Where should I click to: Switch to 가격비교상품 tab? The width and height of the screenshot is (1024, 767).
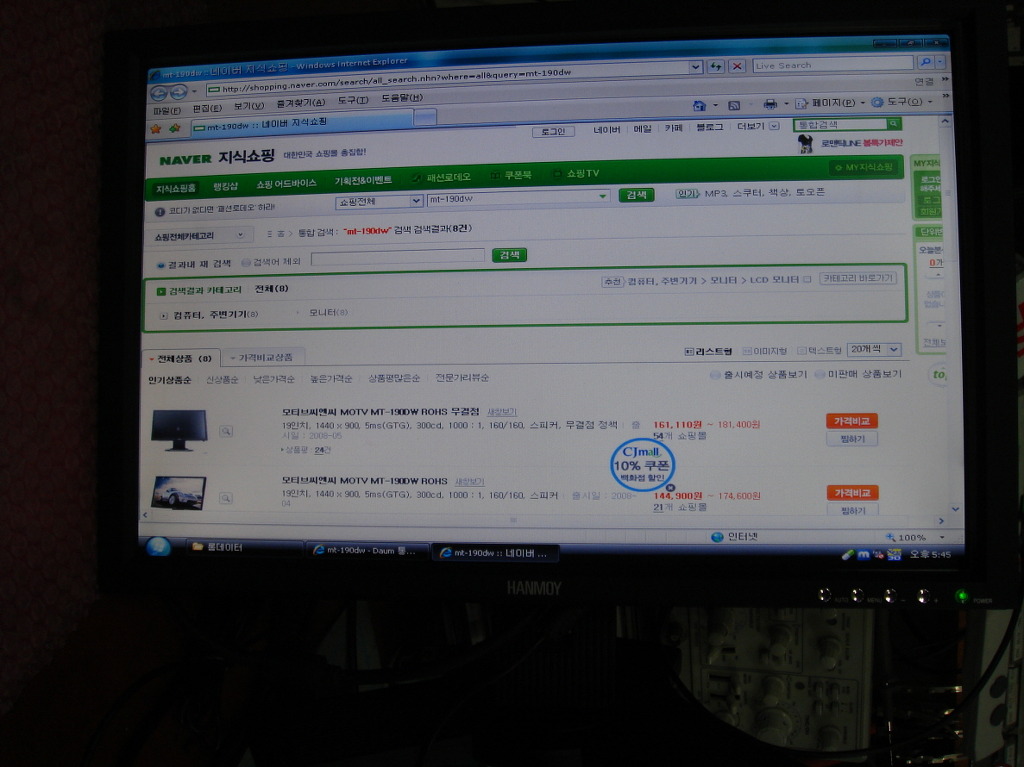[x=262, y=357]
